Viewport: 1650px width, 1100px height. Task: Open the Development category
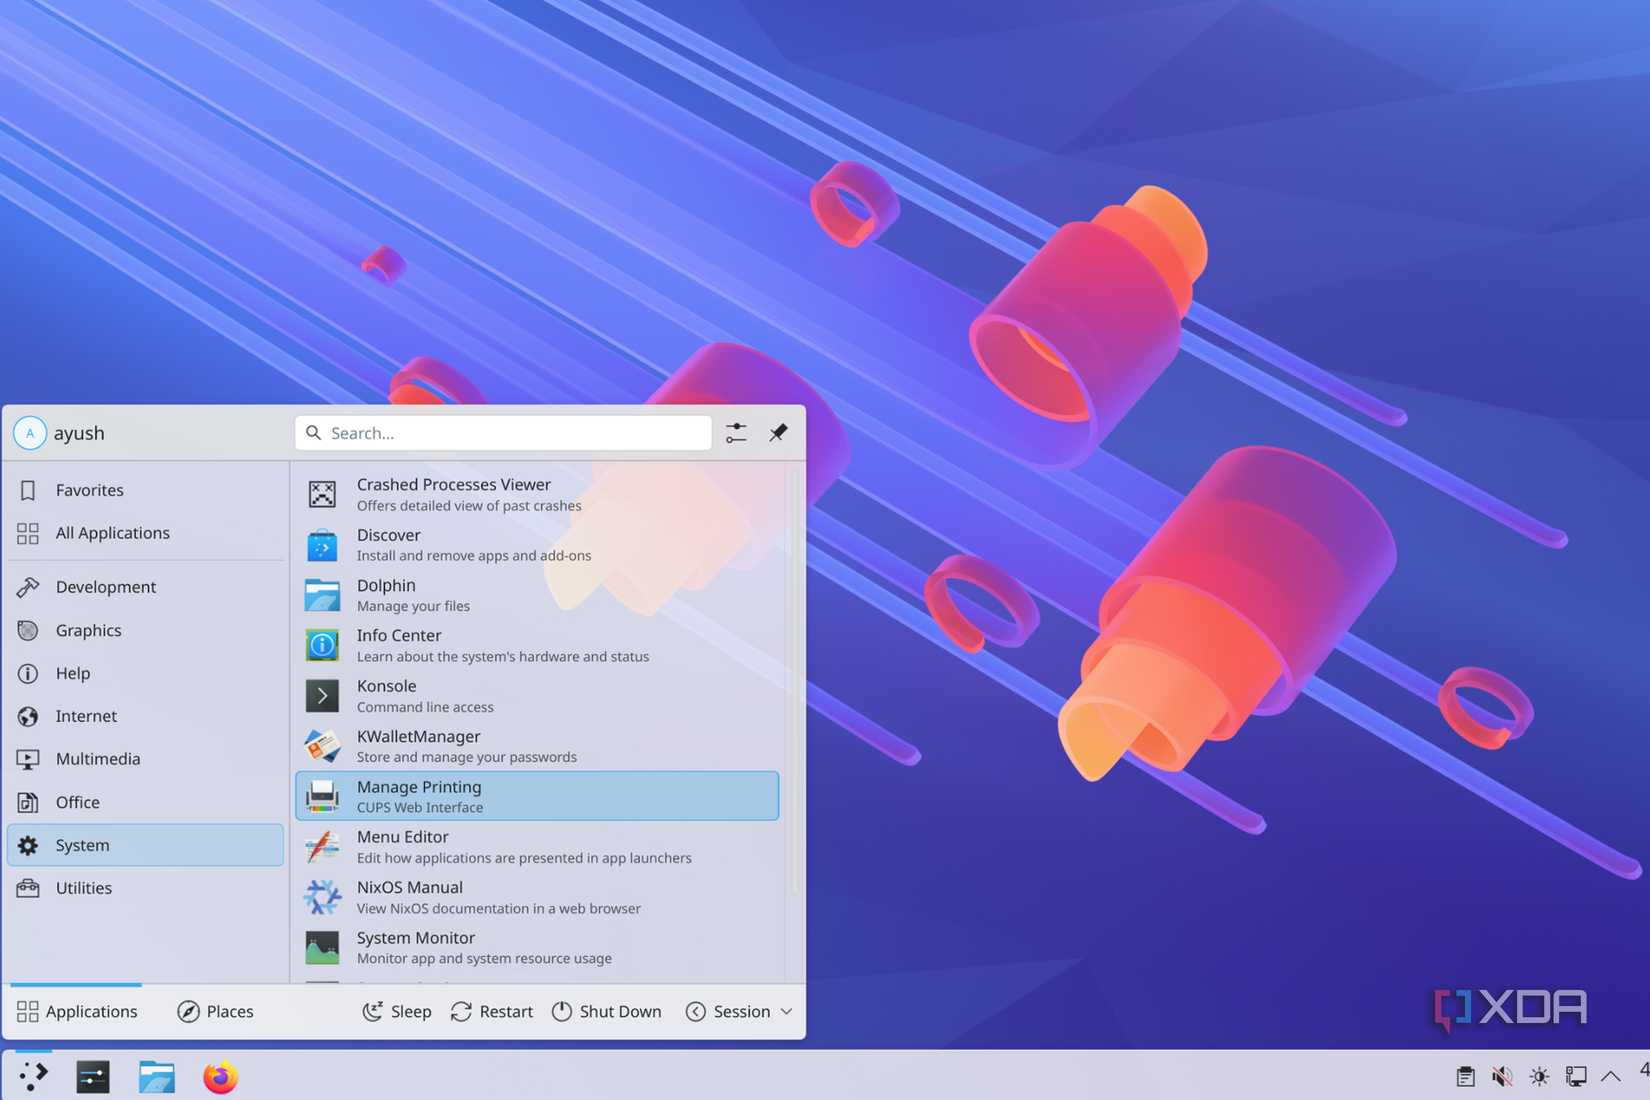point(146,587)
